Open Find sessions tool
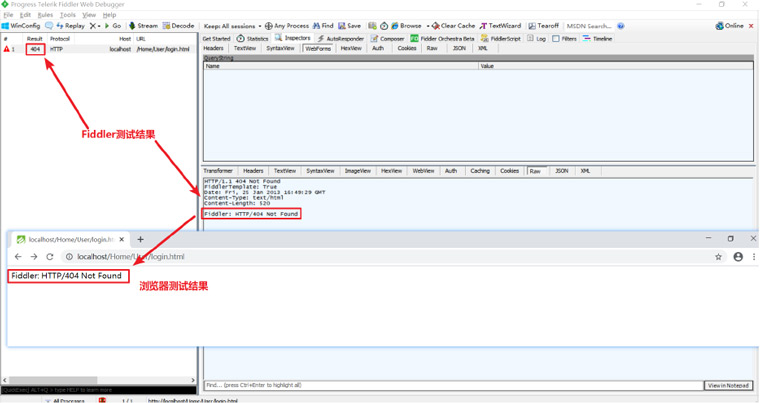The height and width of the screenshot is (403, 760). (x=323, y=26)
